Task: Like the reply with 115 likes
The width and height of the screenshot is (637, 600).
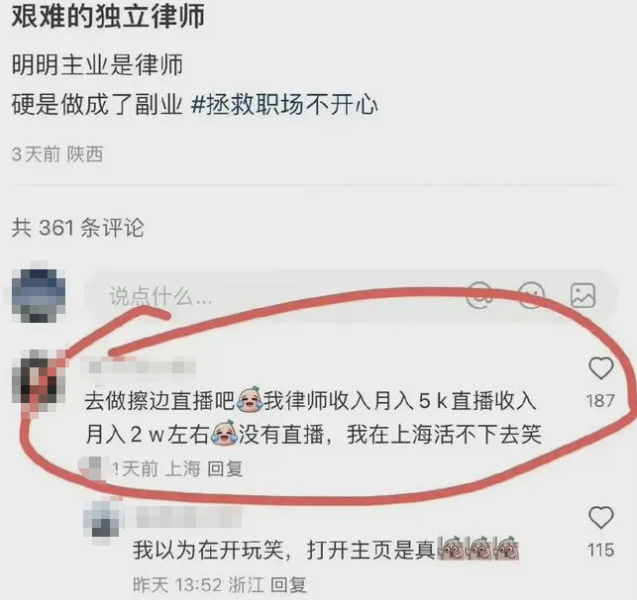Action: point(601,518)
